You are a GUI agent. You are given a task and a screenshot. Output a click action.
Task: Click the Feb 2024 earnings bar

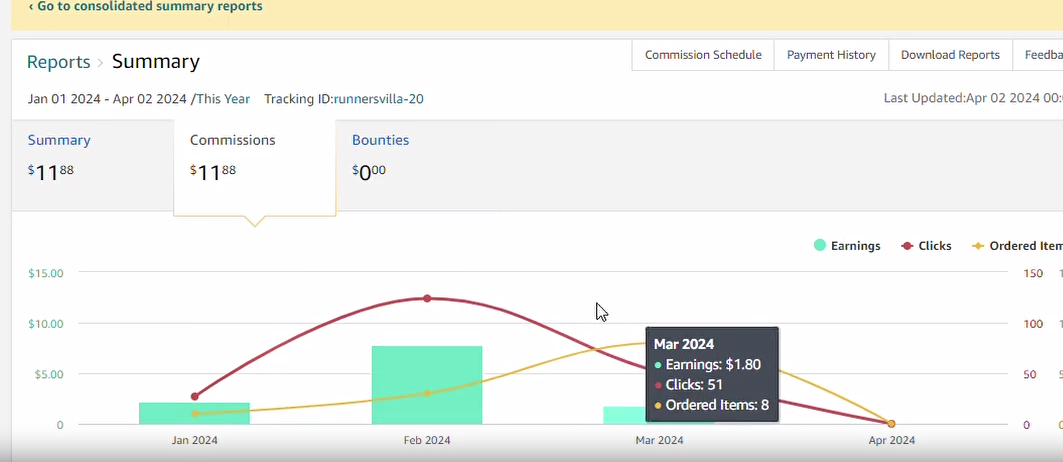pos(427,385)
